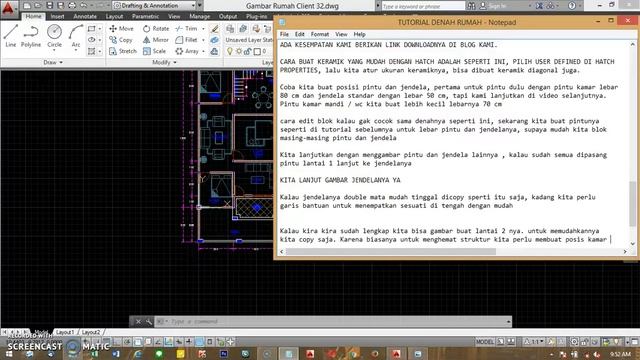
Task: Click the Array tool
Action: tap(187, 51)
